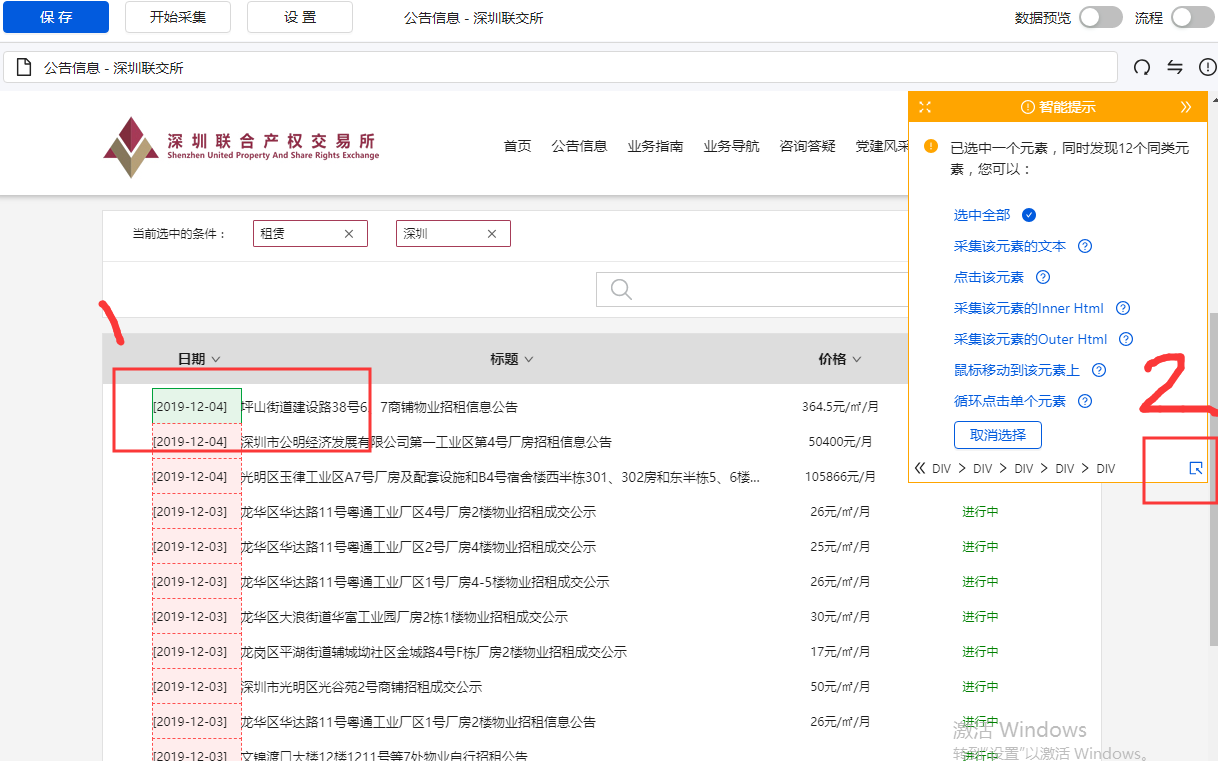The height and width of the screenshot is (761, 1218).
Task: Click 进行中 status in 17元/㎡/月 row
Action: 980,652
